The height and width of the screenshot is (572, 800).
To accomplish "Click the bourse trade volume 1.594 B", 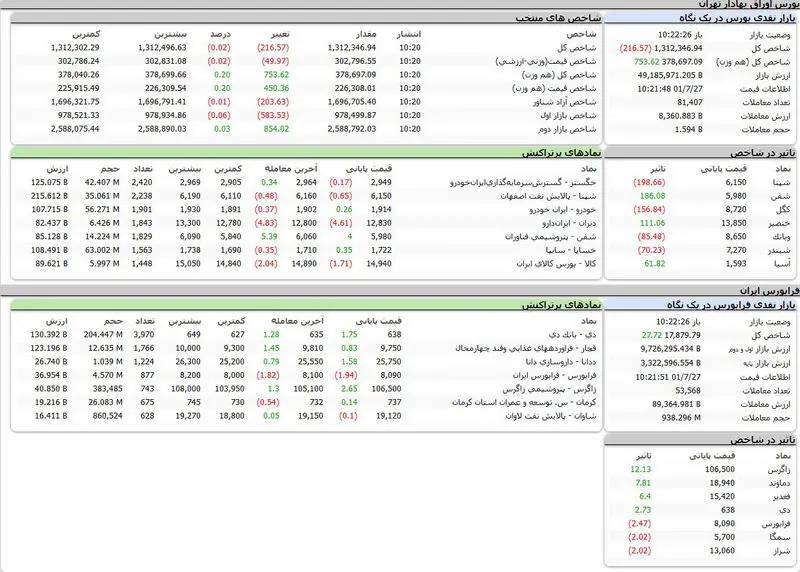I will (x=688, y=130).
